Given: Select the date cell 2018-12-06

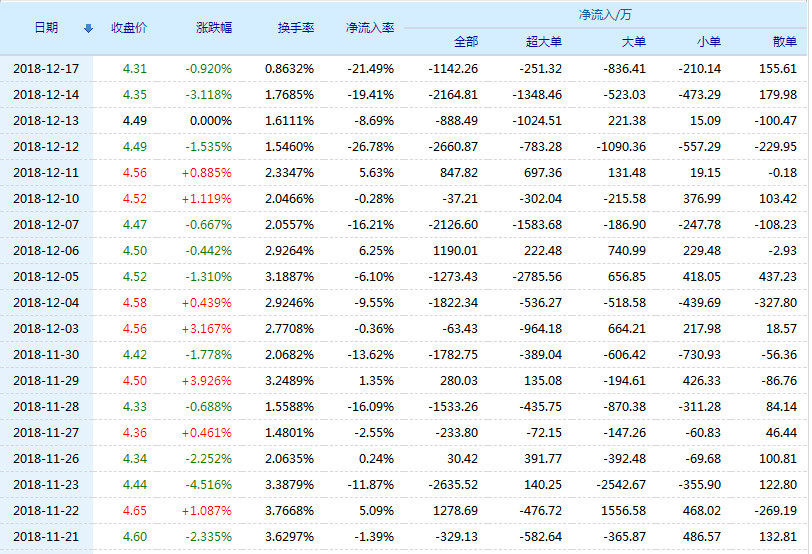Looking at the screenshot, I should (x=46, y=251).
